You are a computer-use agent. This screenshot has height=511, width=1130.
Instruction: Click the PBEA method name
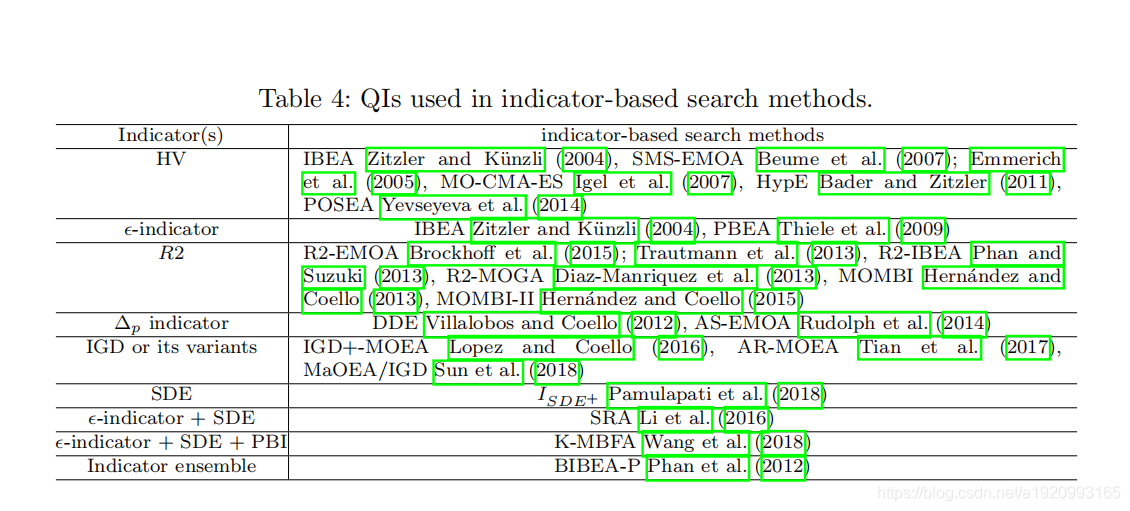click(x=743, y=229)
